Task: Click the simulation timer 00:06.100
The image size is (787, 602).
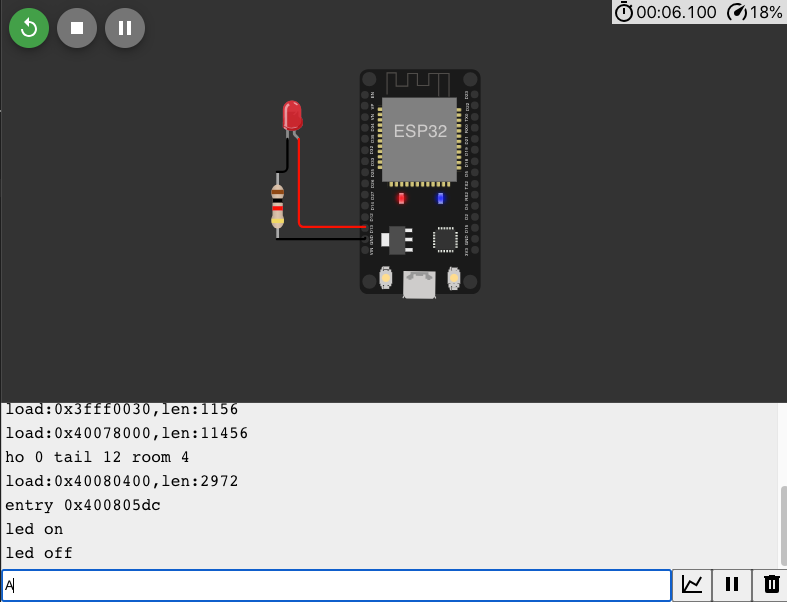Action: click(x=676, y=12)
